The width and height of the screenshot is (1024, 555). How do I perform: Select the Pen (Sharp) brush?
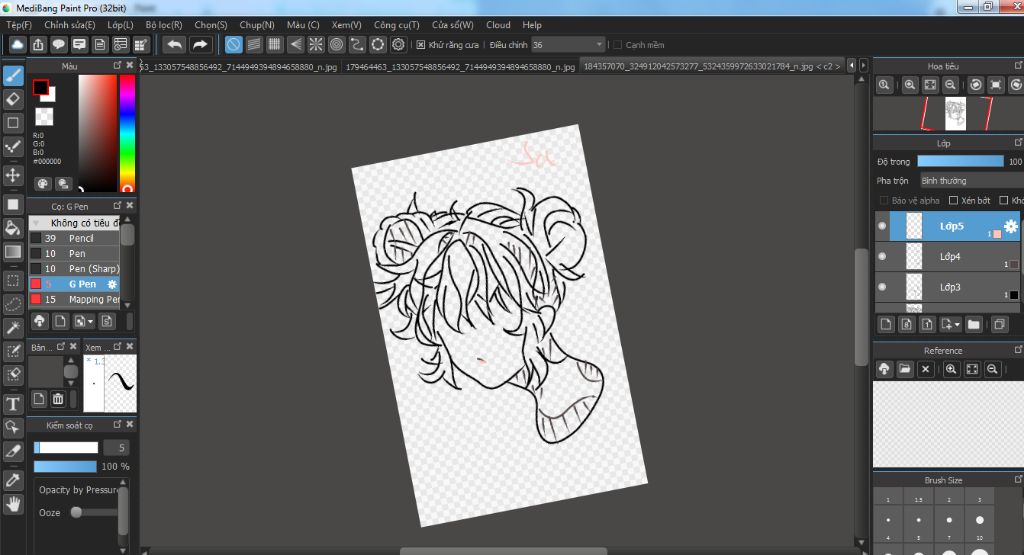74,268
